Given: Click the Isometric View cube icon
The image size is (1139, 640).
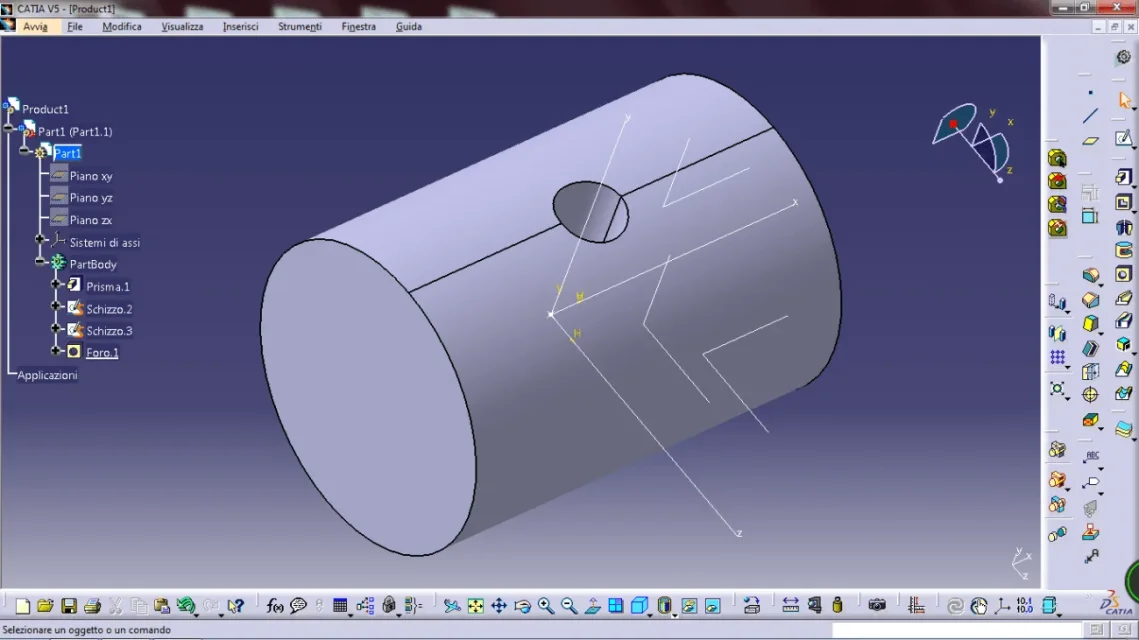Looking at the screenshot, I should [639, 606].
